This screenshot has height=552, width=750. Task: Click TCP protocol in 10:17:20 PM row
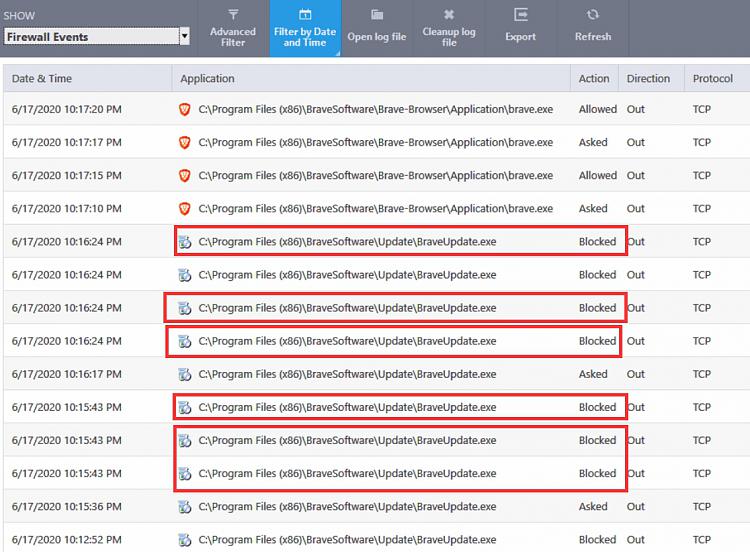click(702, 110)
